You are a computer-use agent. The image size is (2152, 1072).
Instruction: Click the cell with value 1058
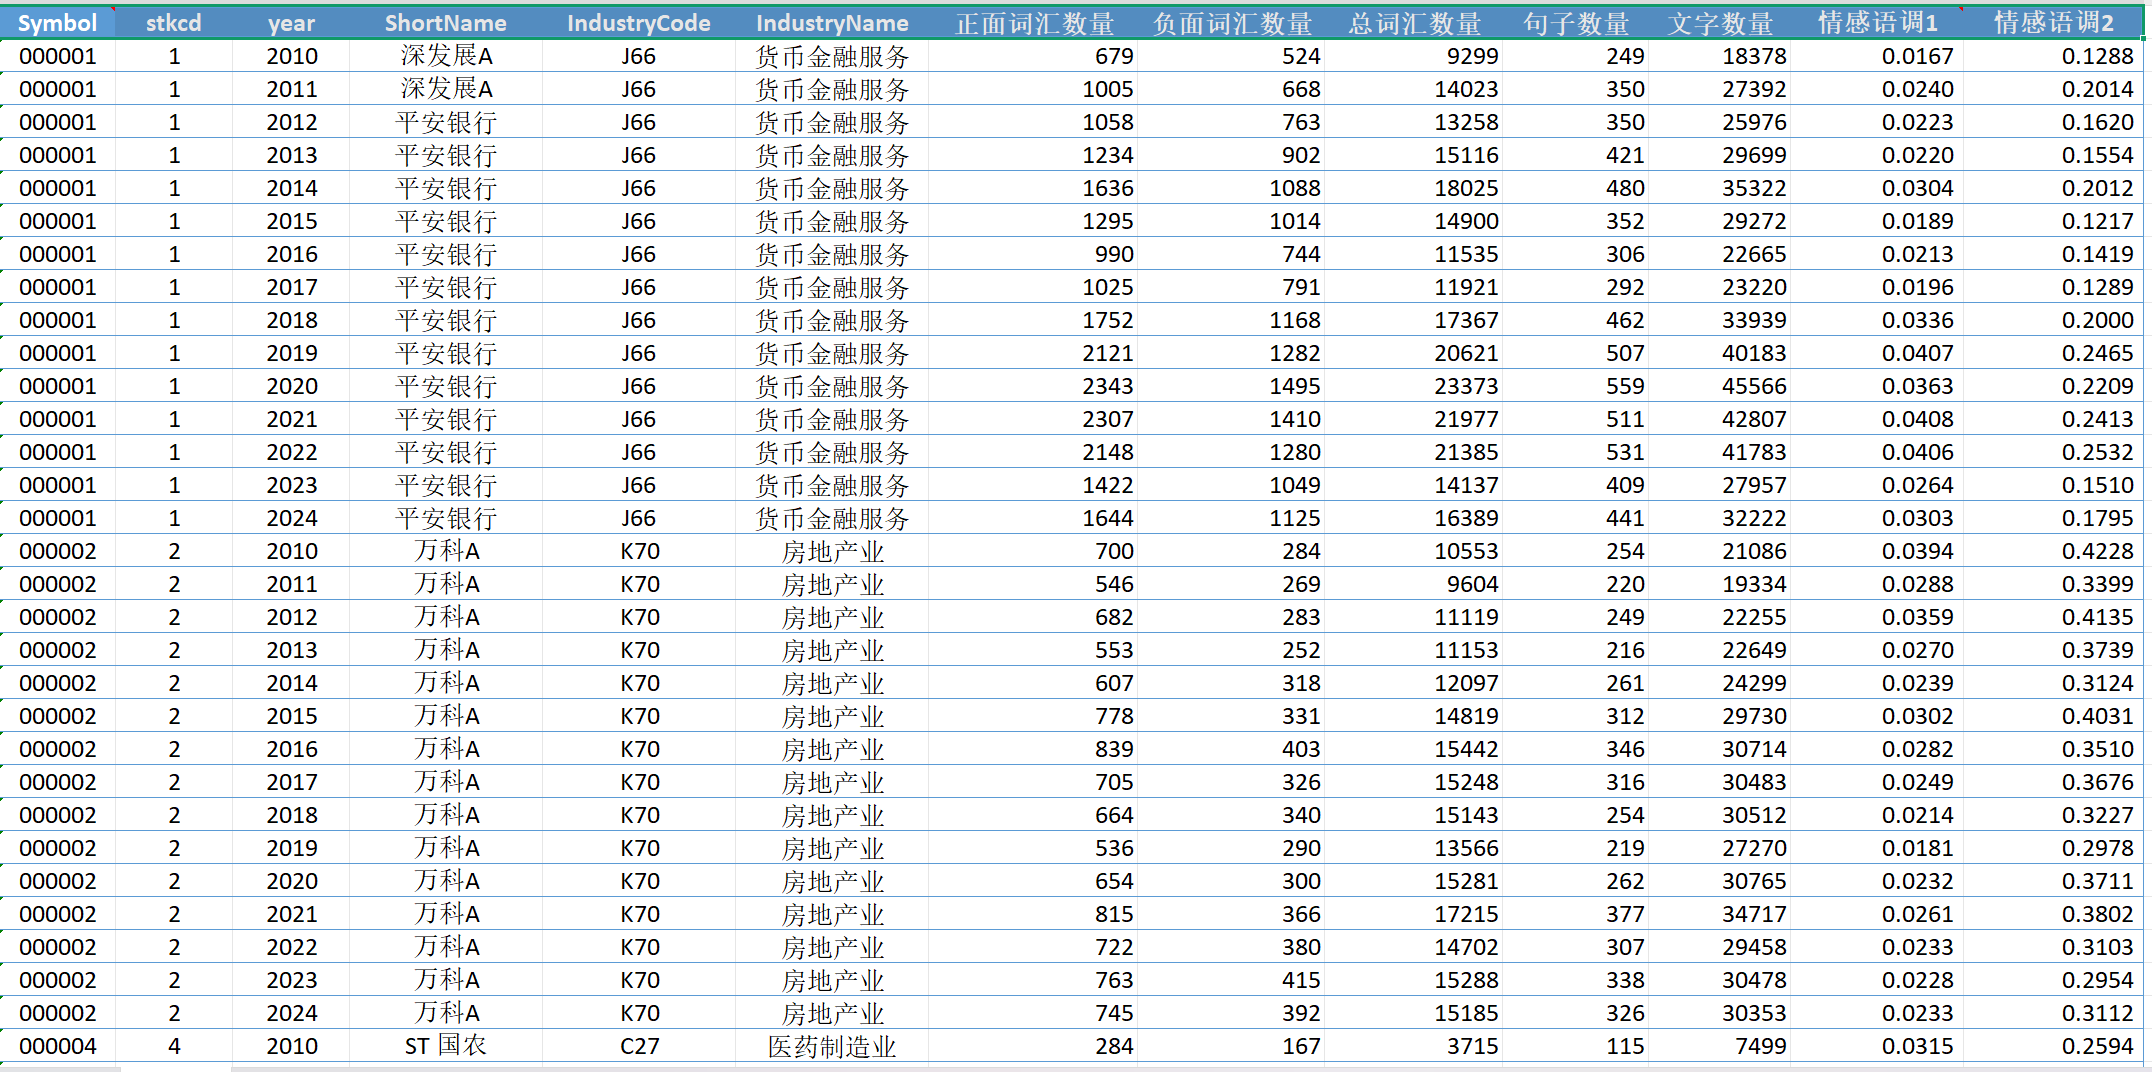click(1034, 122)
